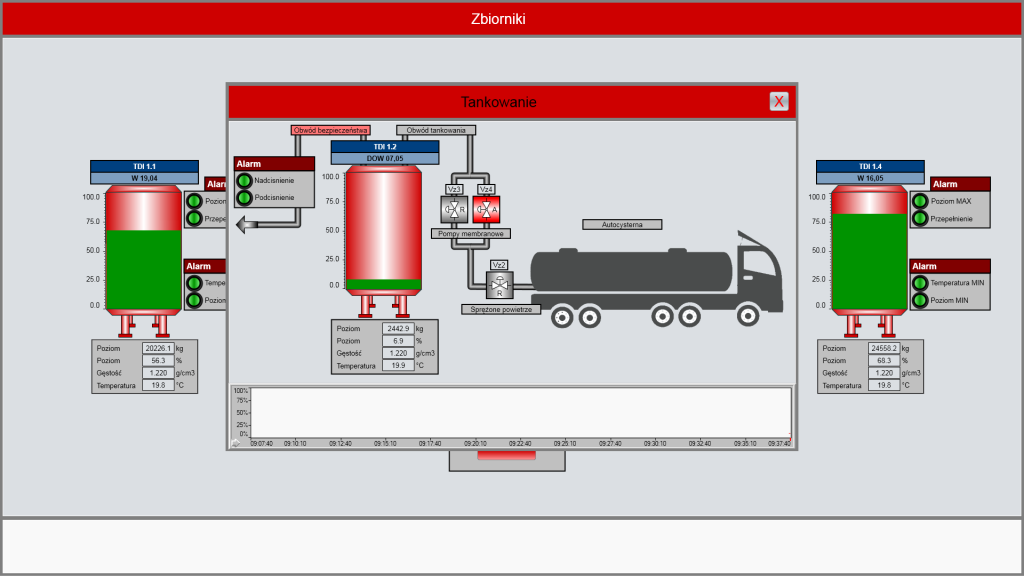Click TDI 1.4 Temperatura MIN alarm lamp
The image size is (1024, 578).
920,283
